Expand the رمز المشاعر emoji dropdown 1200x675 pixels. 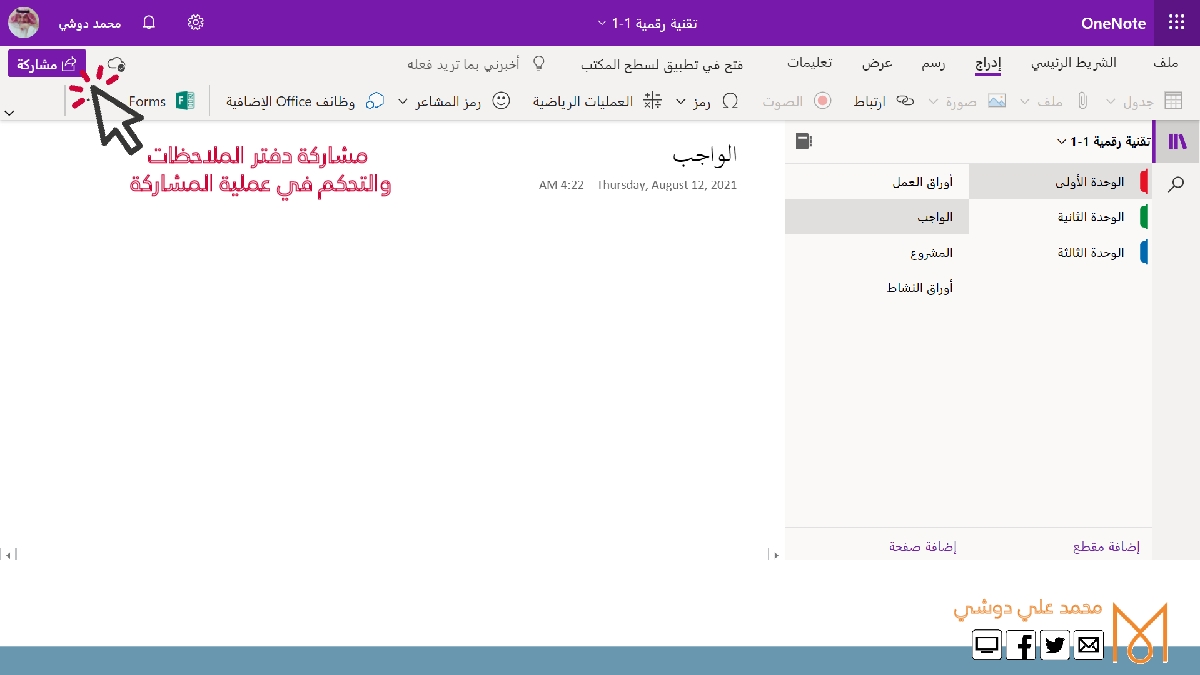click(x=404, y=102)
